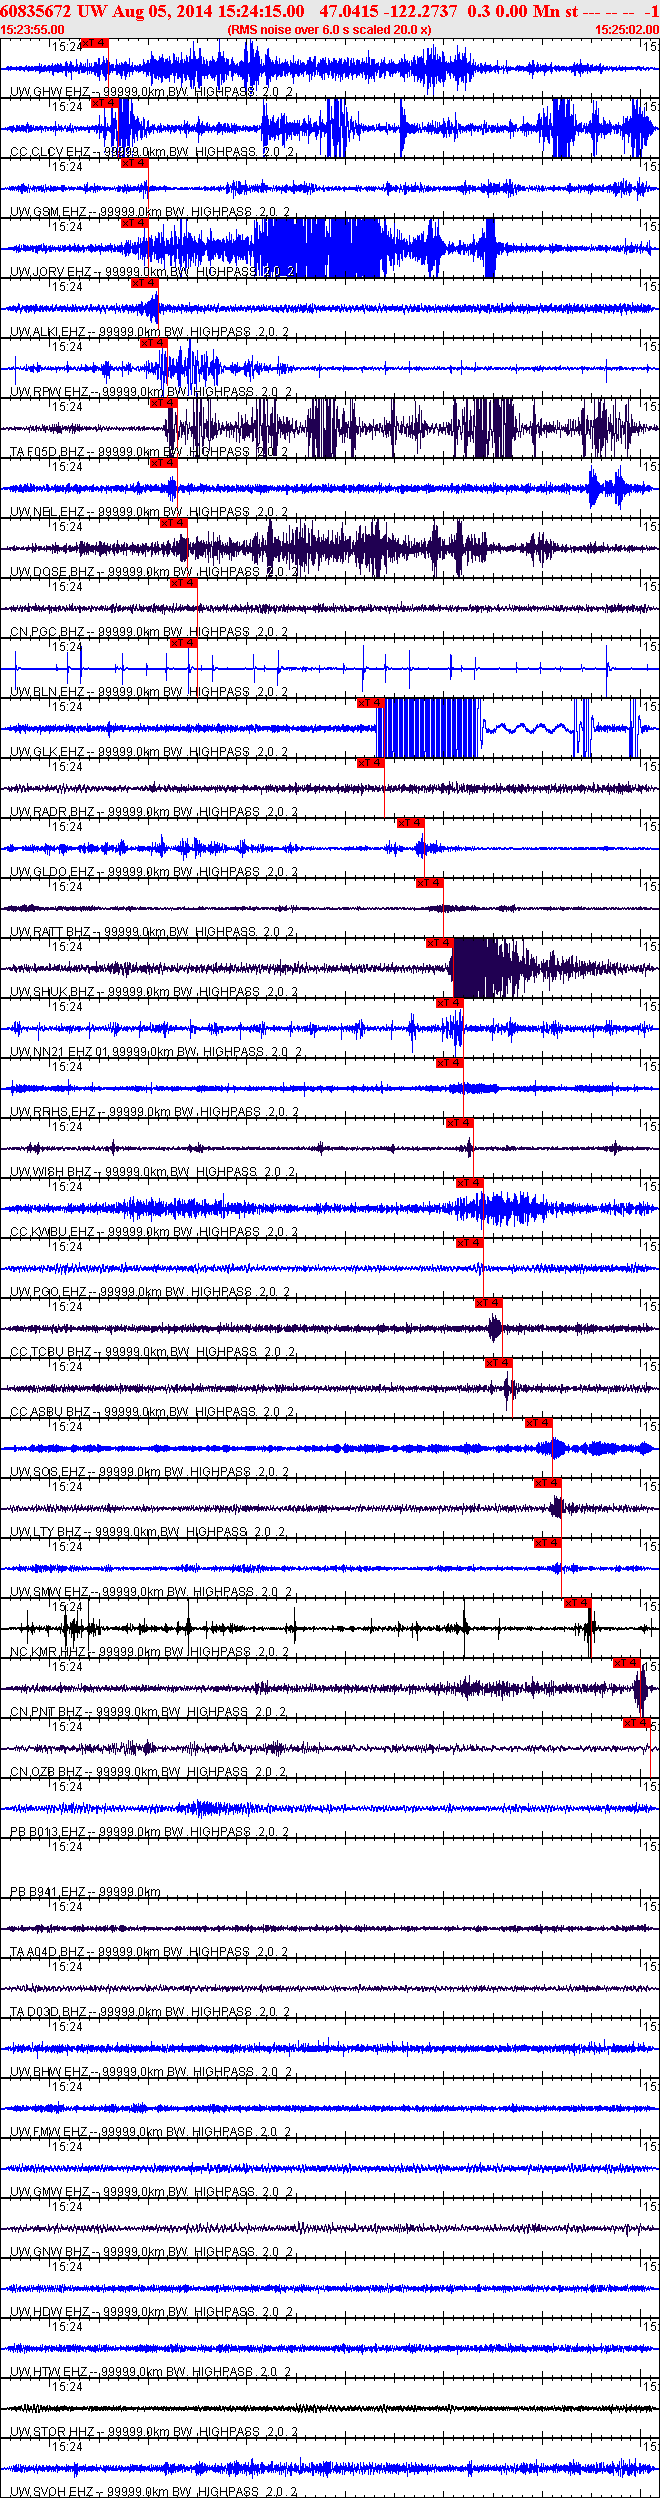
Task: Select the red pick flag on UW.GLDO trace
Action: tap(410, 823)
